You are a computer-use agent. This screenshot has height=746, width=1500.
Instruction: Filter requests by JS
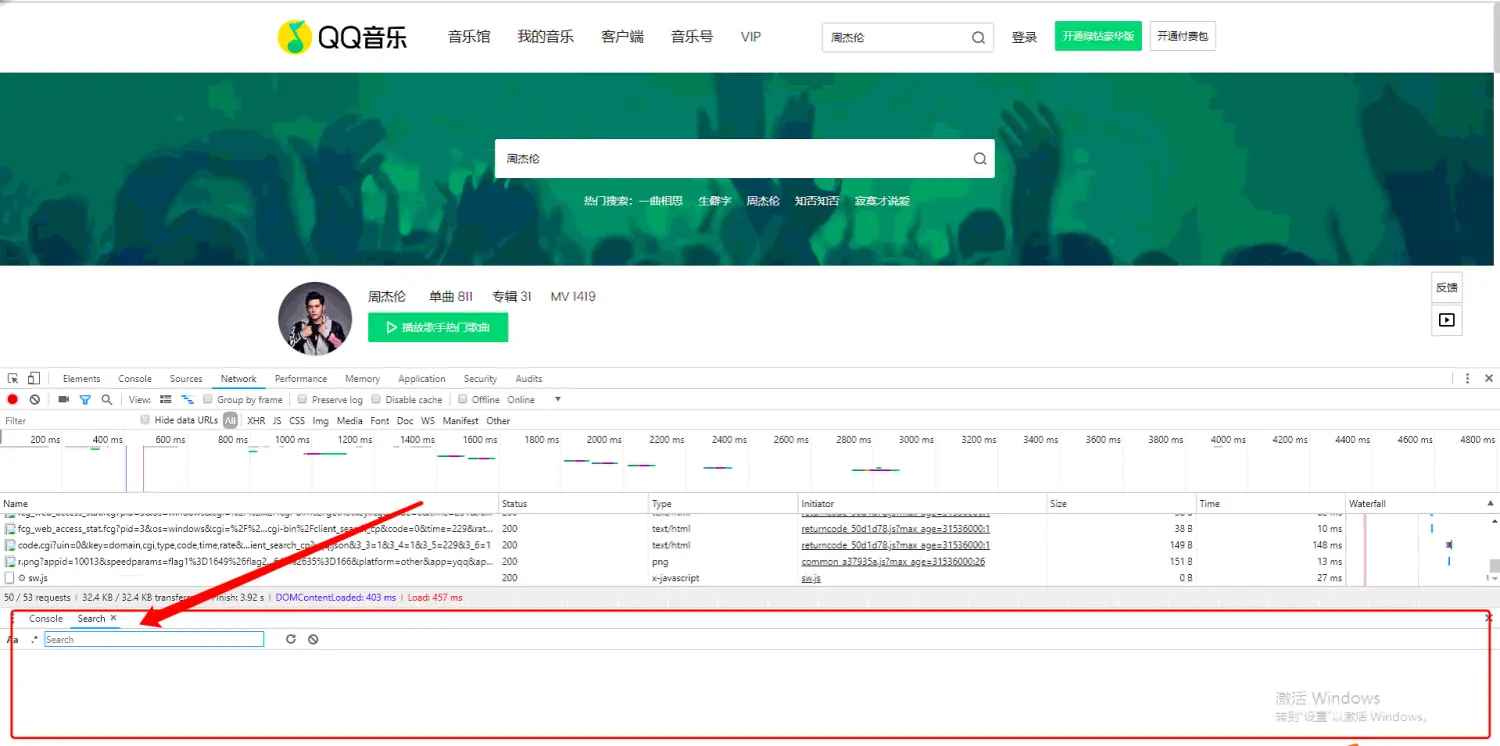click(x=277, y=421)
